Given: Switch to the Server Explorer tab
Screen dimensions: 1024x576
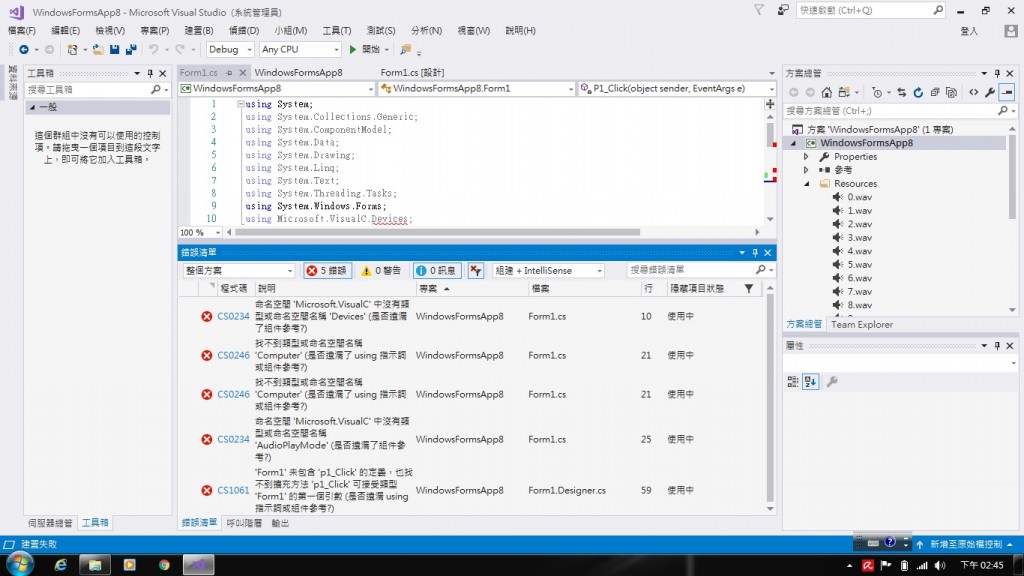Looking at the screenshot, I should click(50, 523).
